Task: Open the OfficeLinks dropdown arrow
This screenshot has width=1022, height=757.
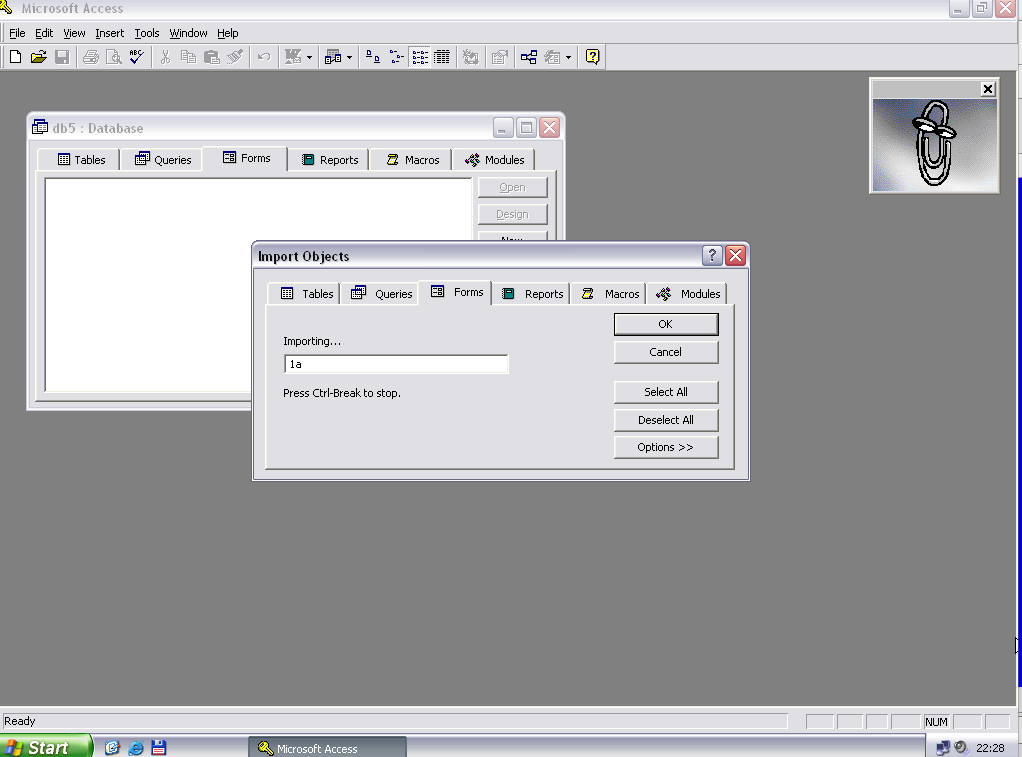Action: pos(309,57)
